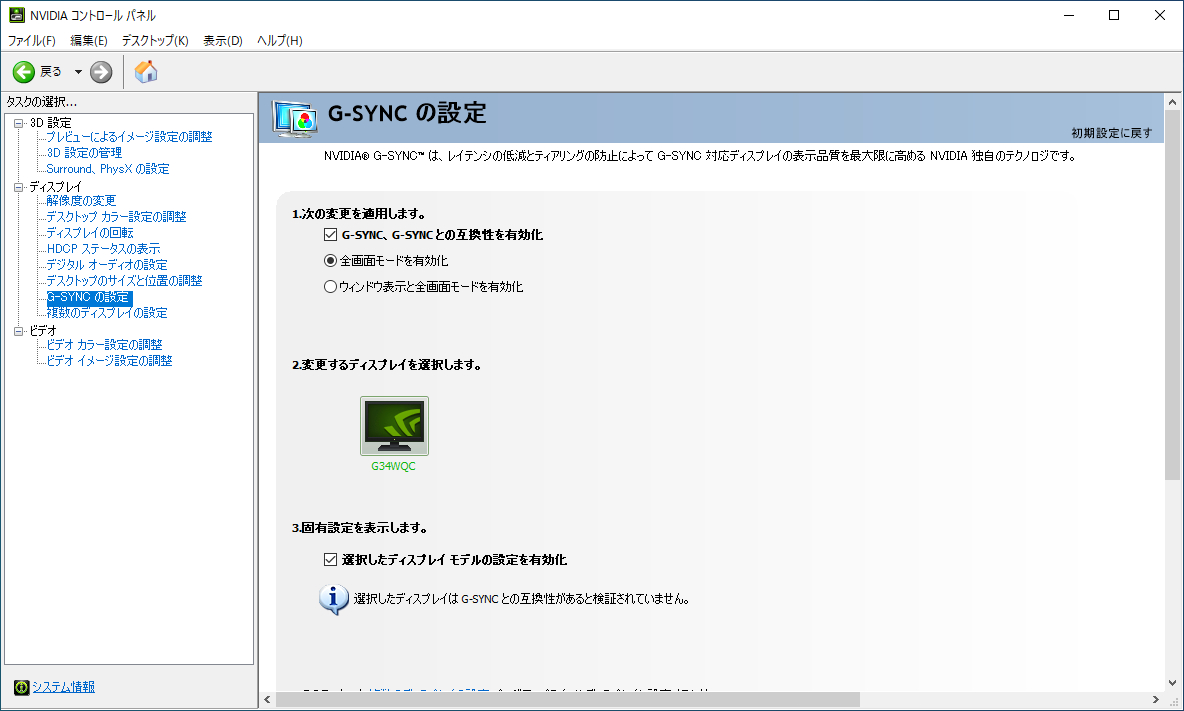Click the ビデオ category label

[x=43, y=331]
